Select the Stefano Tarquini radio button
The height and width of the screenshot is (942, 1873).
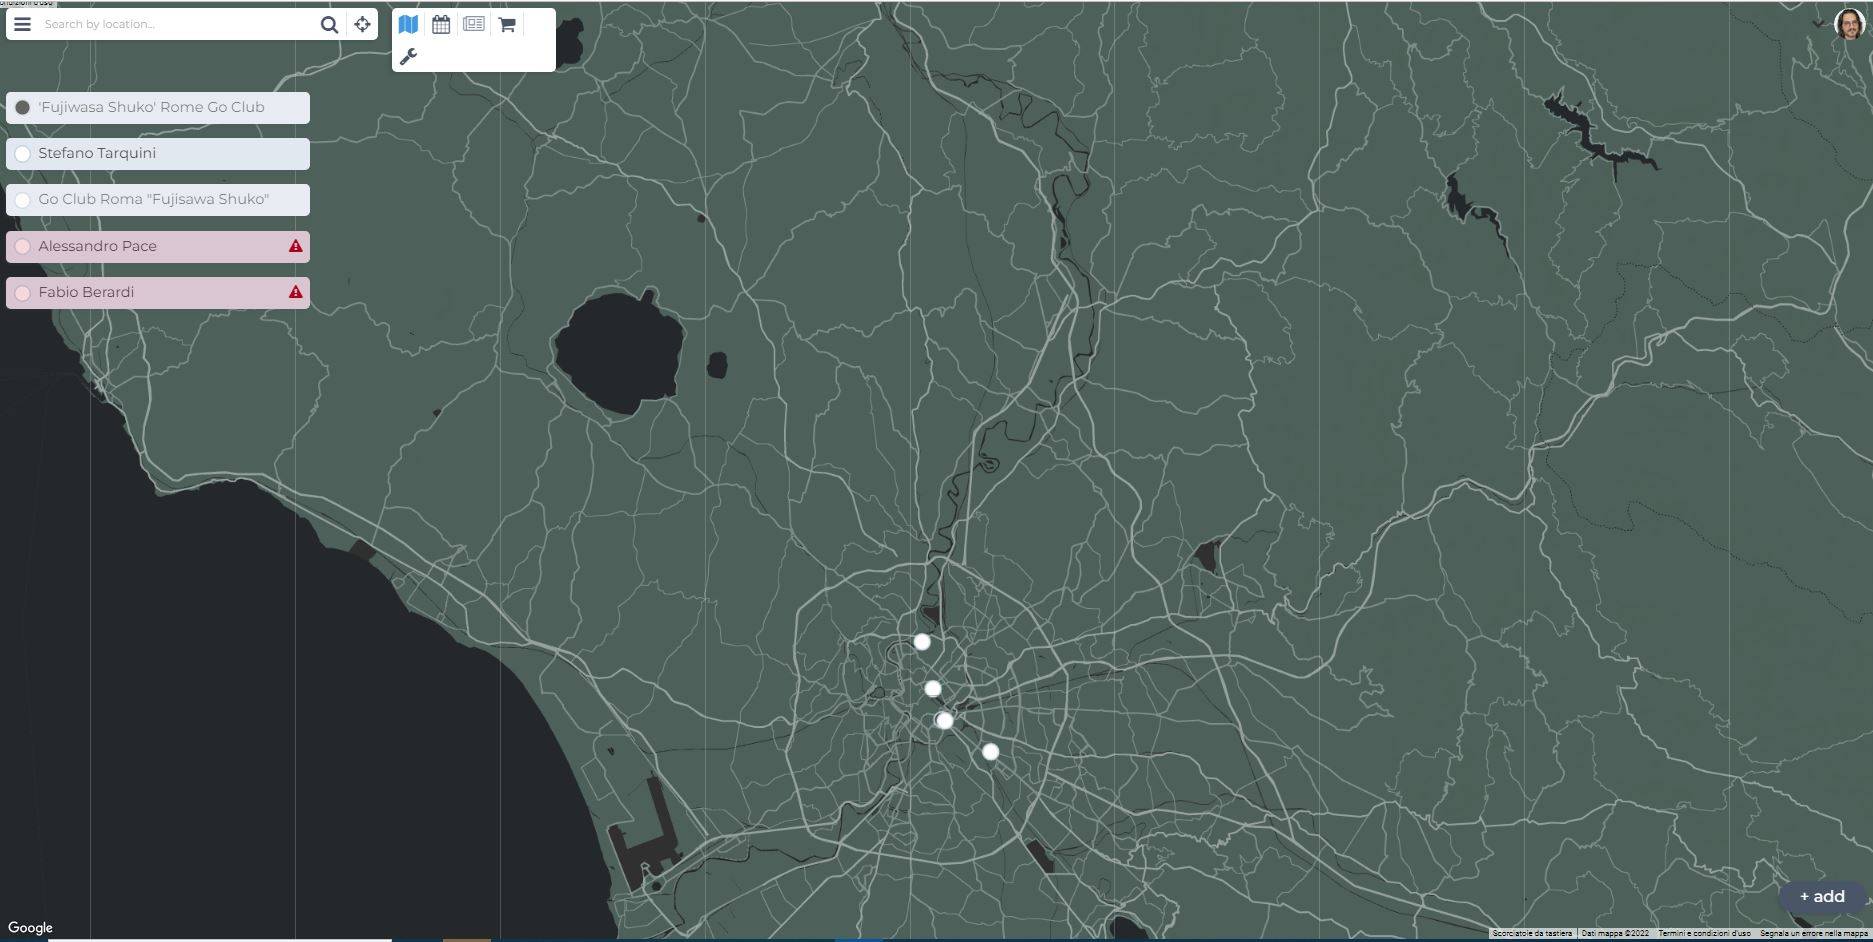(22, 153)
